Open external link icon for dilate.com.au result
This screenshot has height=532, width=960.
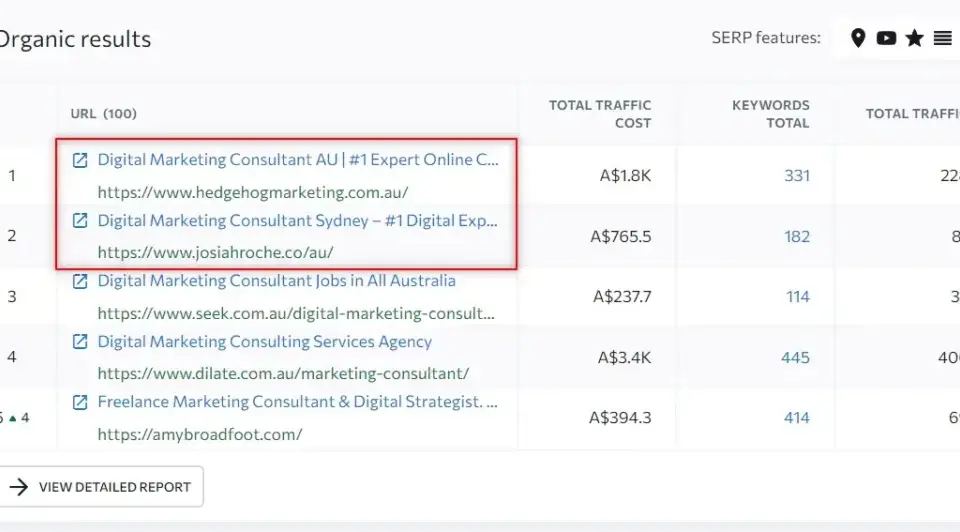(80, 341)
